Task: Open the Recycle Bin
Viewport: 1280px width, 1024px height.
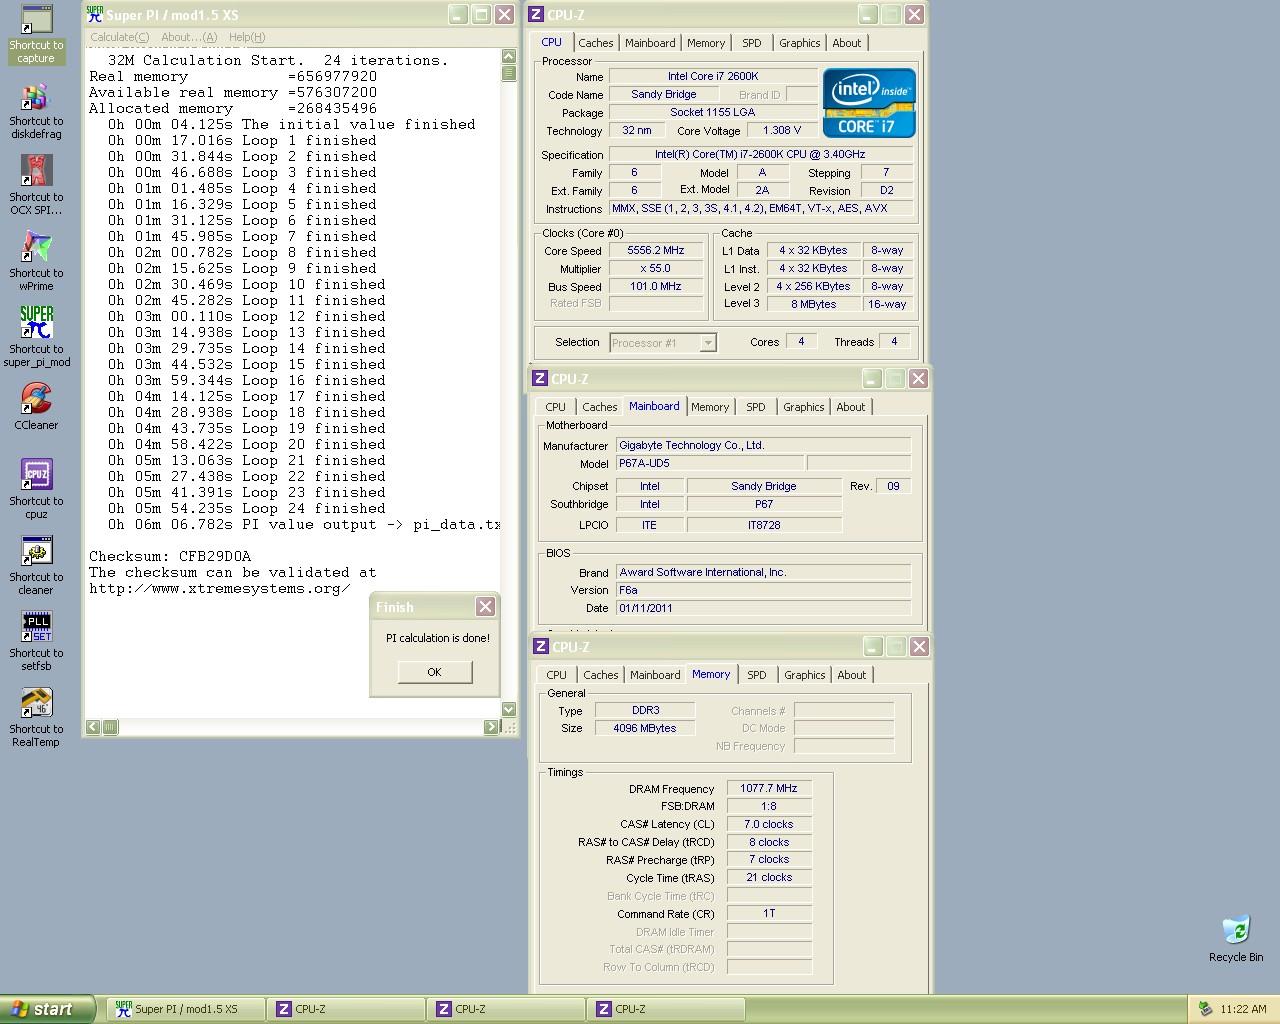Action: pos(1236,939)
